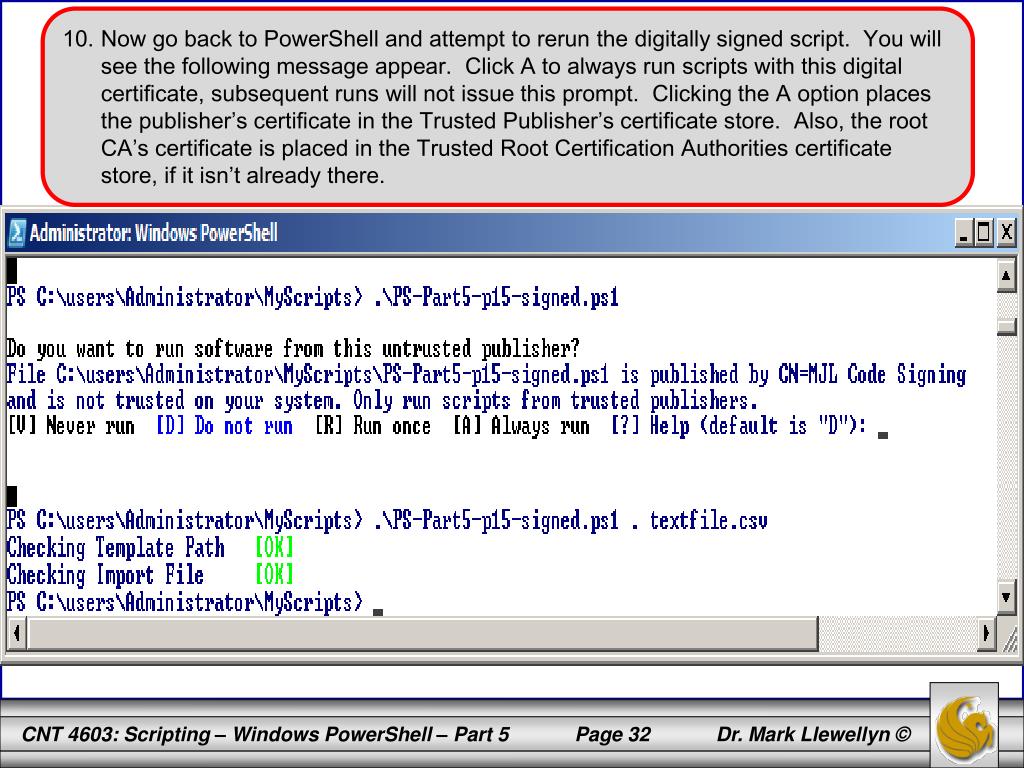Click 'Dr. Mark Llewellyn ©' footer text
This screenshot has height=768, width=1024.
coord(814,734)
